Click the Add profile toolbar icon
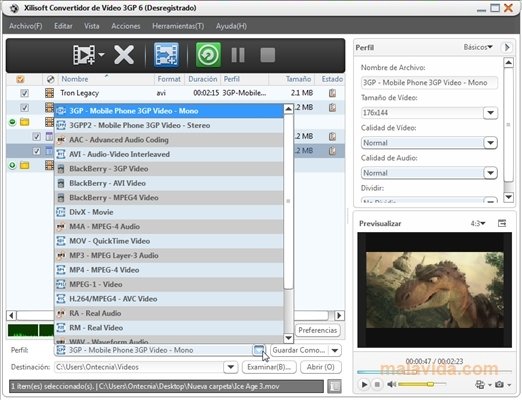The image size is (522, 400). (166, 55)
